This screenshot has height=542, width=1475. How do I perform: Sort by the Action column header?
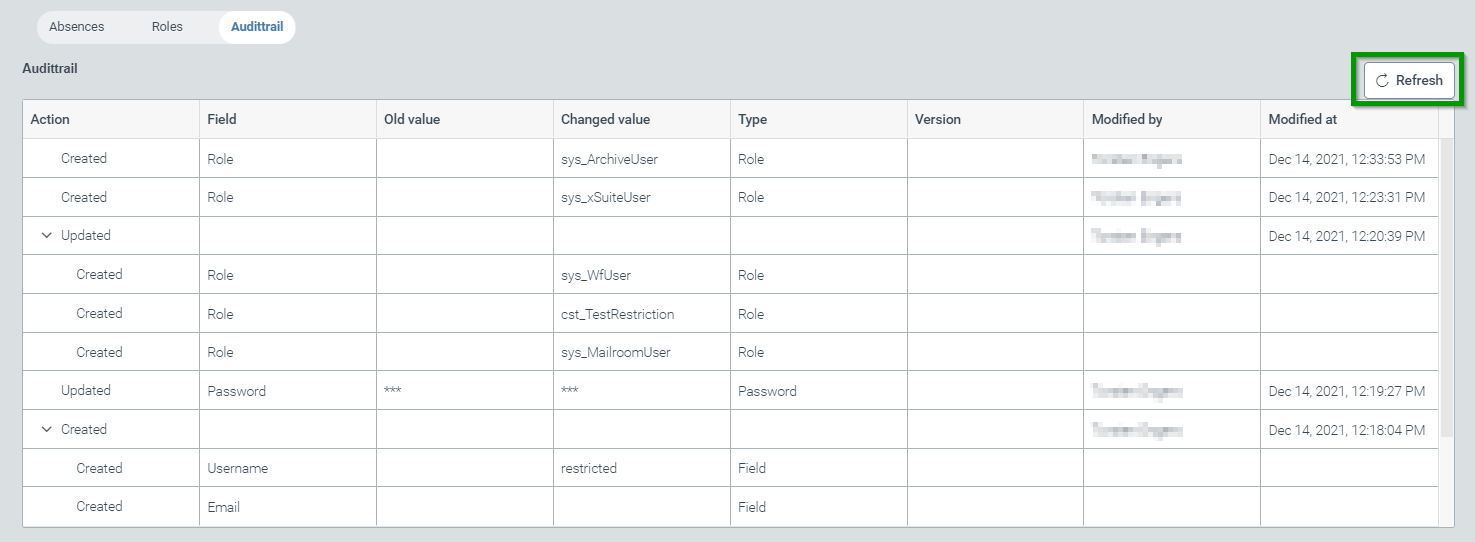[x=50, y=120]
